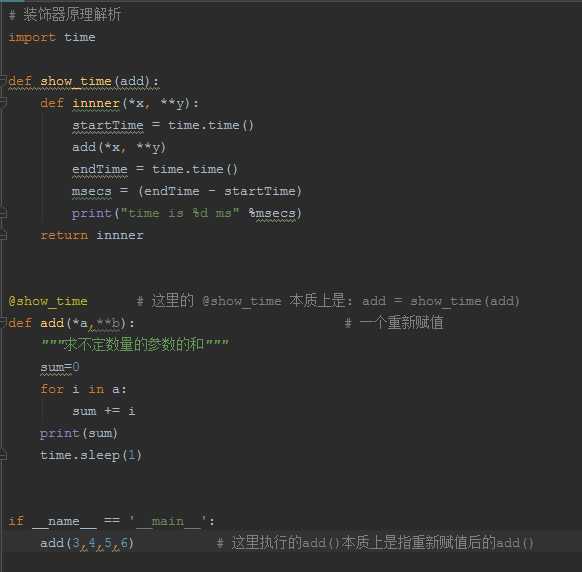Click the docstring '求不定数量的参数的和'
The height and width of the screenshot is (572, 582).
click(134, 345)
